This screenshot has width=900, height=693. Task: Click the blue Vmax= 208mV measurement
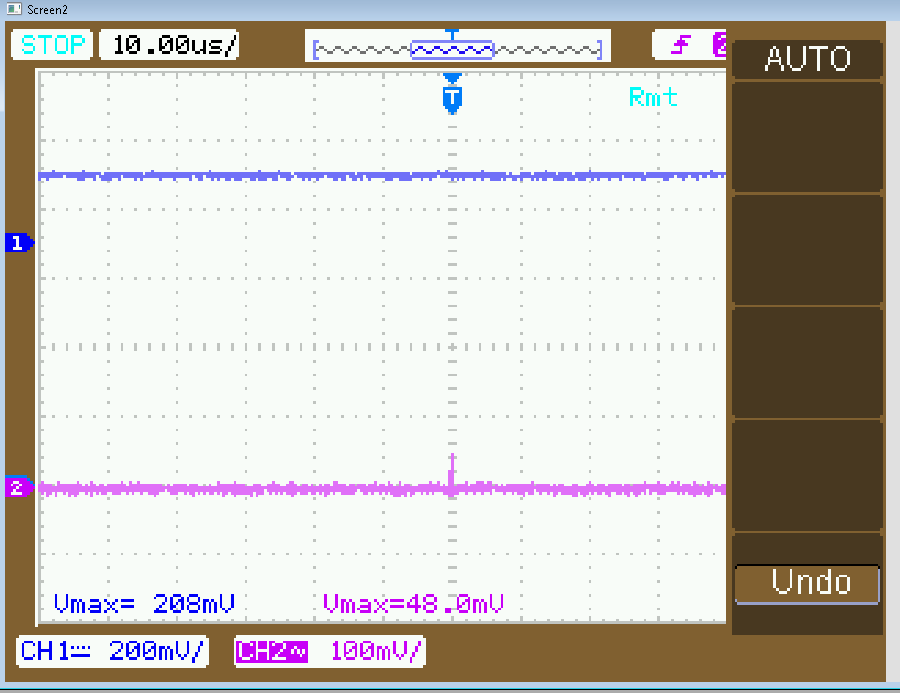[144, 604]
